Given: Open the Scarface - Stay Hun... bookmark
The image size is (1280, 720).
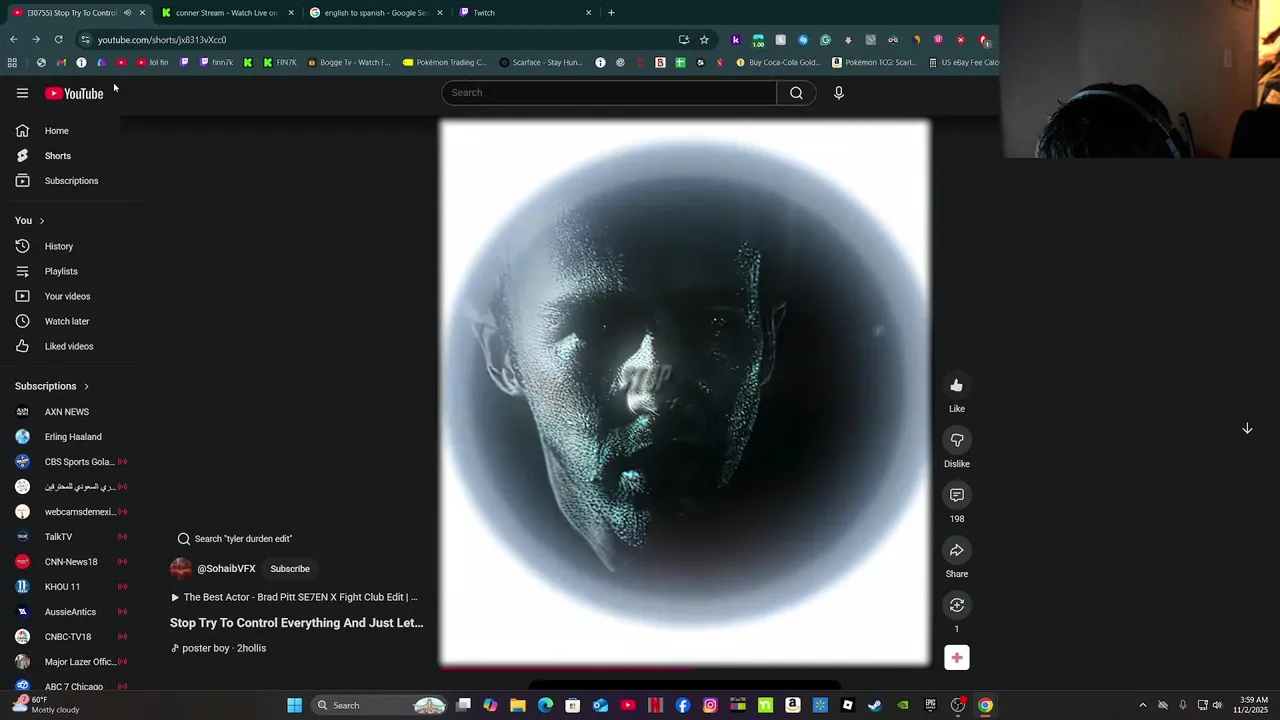Looking at the screenshot, I should point(541,63).
